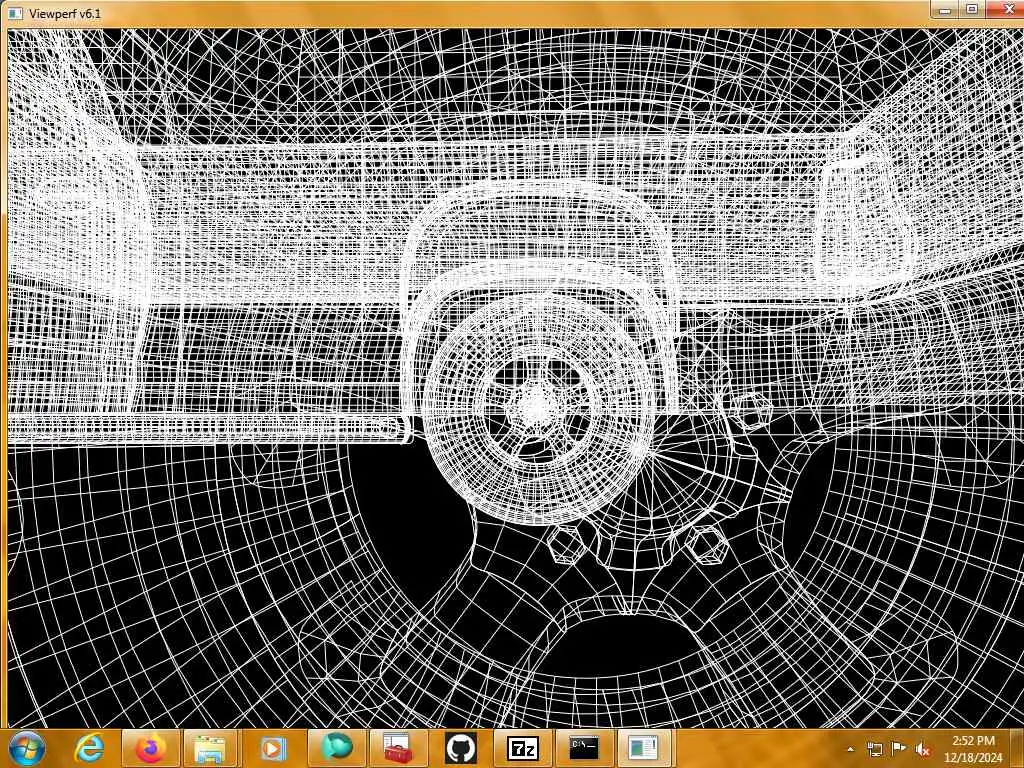Image resolution: width=1024 pixels, height=768 pixels.
Task: Launch Windows Media Player
Action: [x=272, y=748]
